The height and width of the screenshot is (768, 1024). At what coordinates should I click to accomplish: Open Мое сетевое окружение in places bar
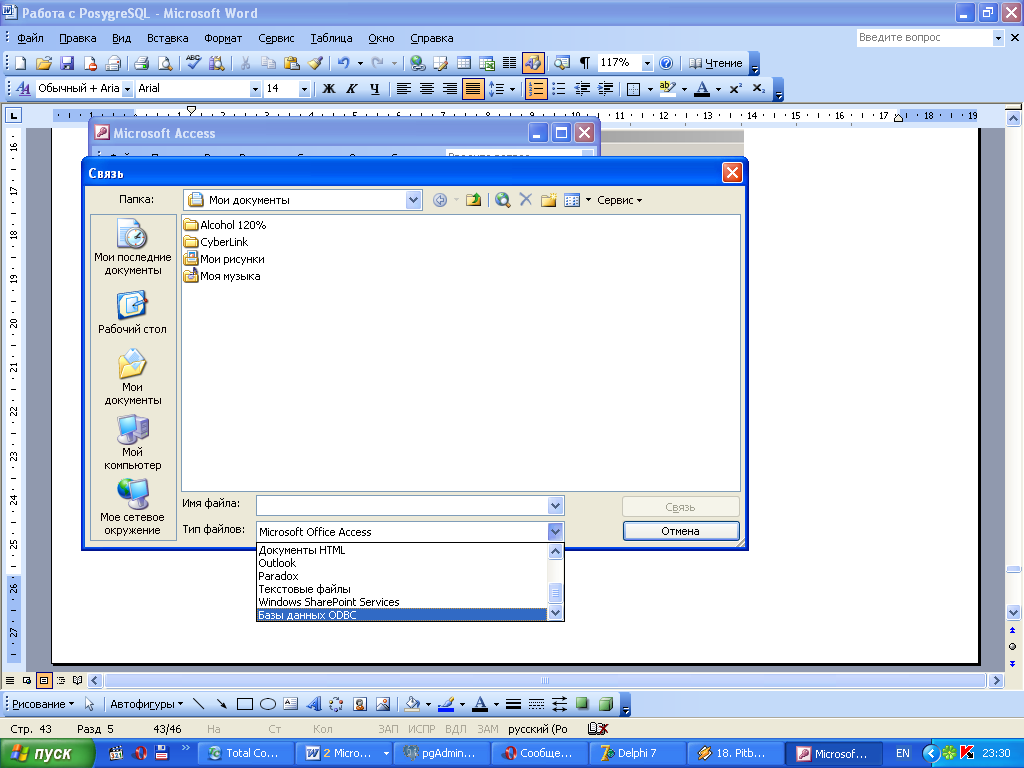[133, 507]
